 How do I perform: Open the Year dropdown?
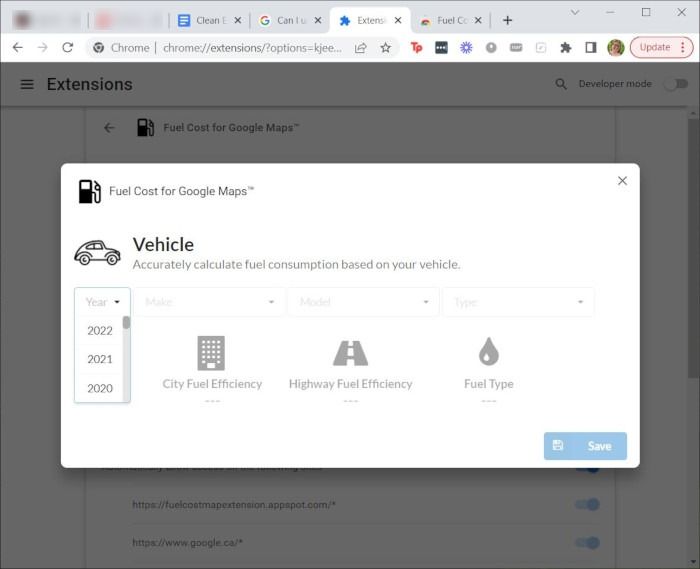103,302
